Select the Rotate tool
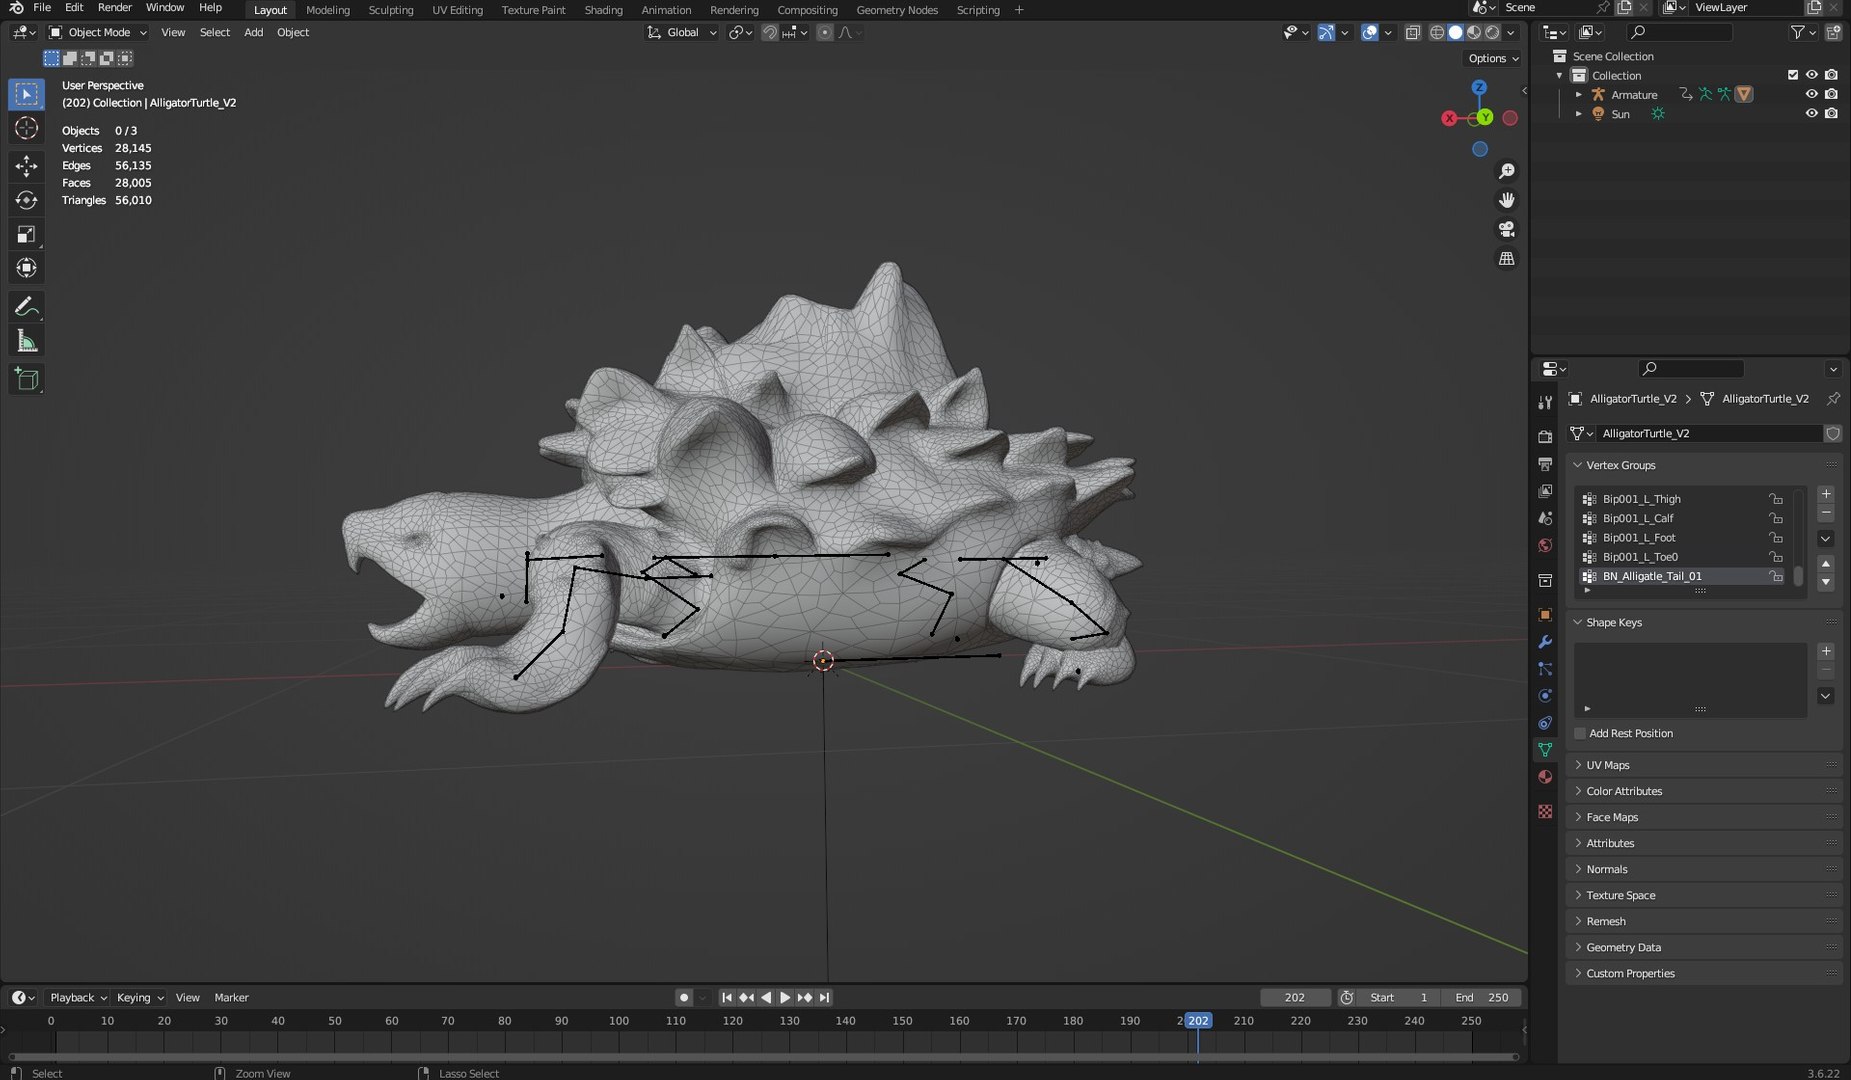The height and width of the screenshot is (1080, 1851). [27, 200]
